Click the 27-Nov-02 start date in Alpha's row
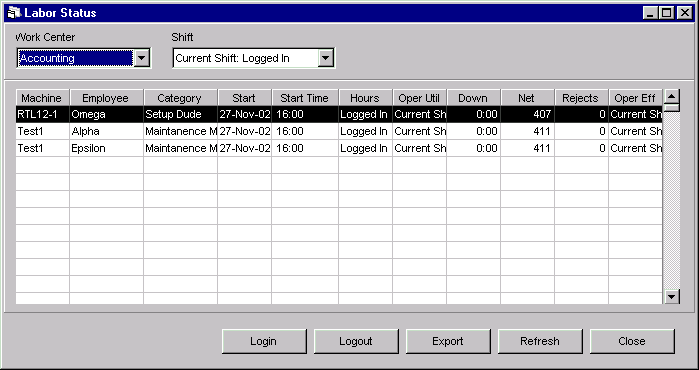 (x=244, y=132)
